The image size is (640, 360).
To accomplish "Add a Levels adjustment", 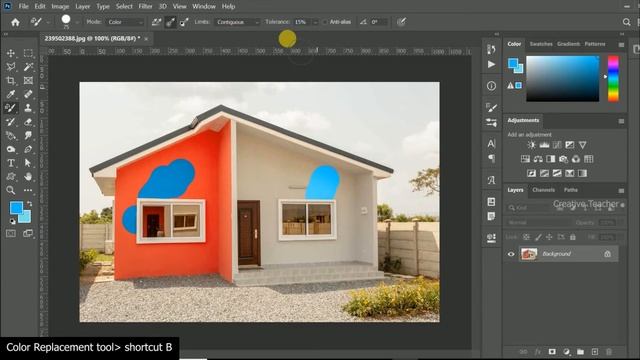I will (x=544, y=145).
